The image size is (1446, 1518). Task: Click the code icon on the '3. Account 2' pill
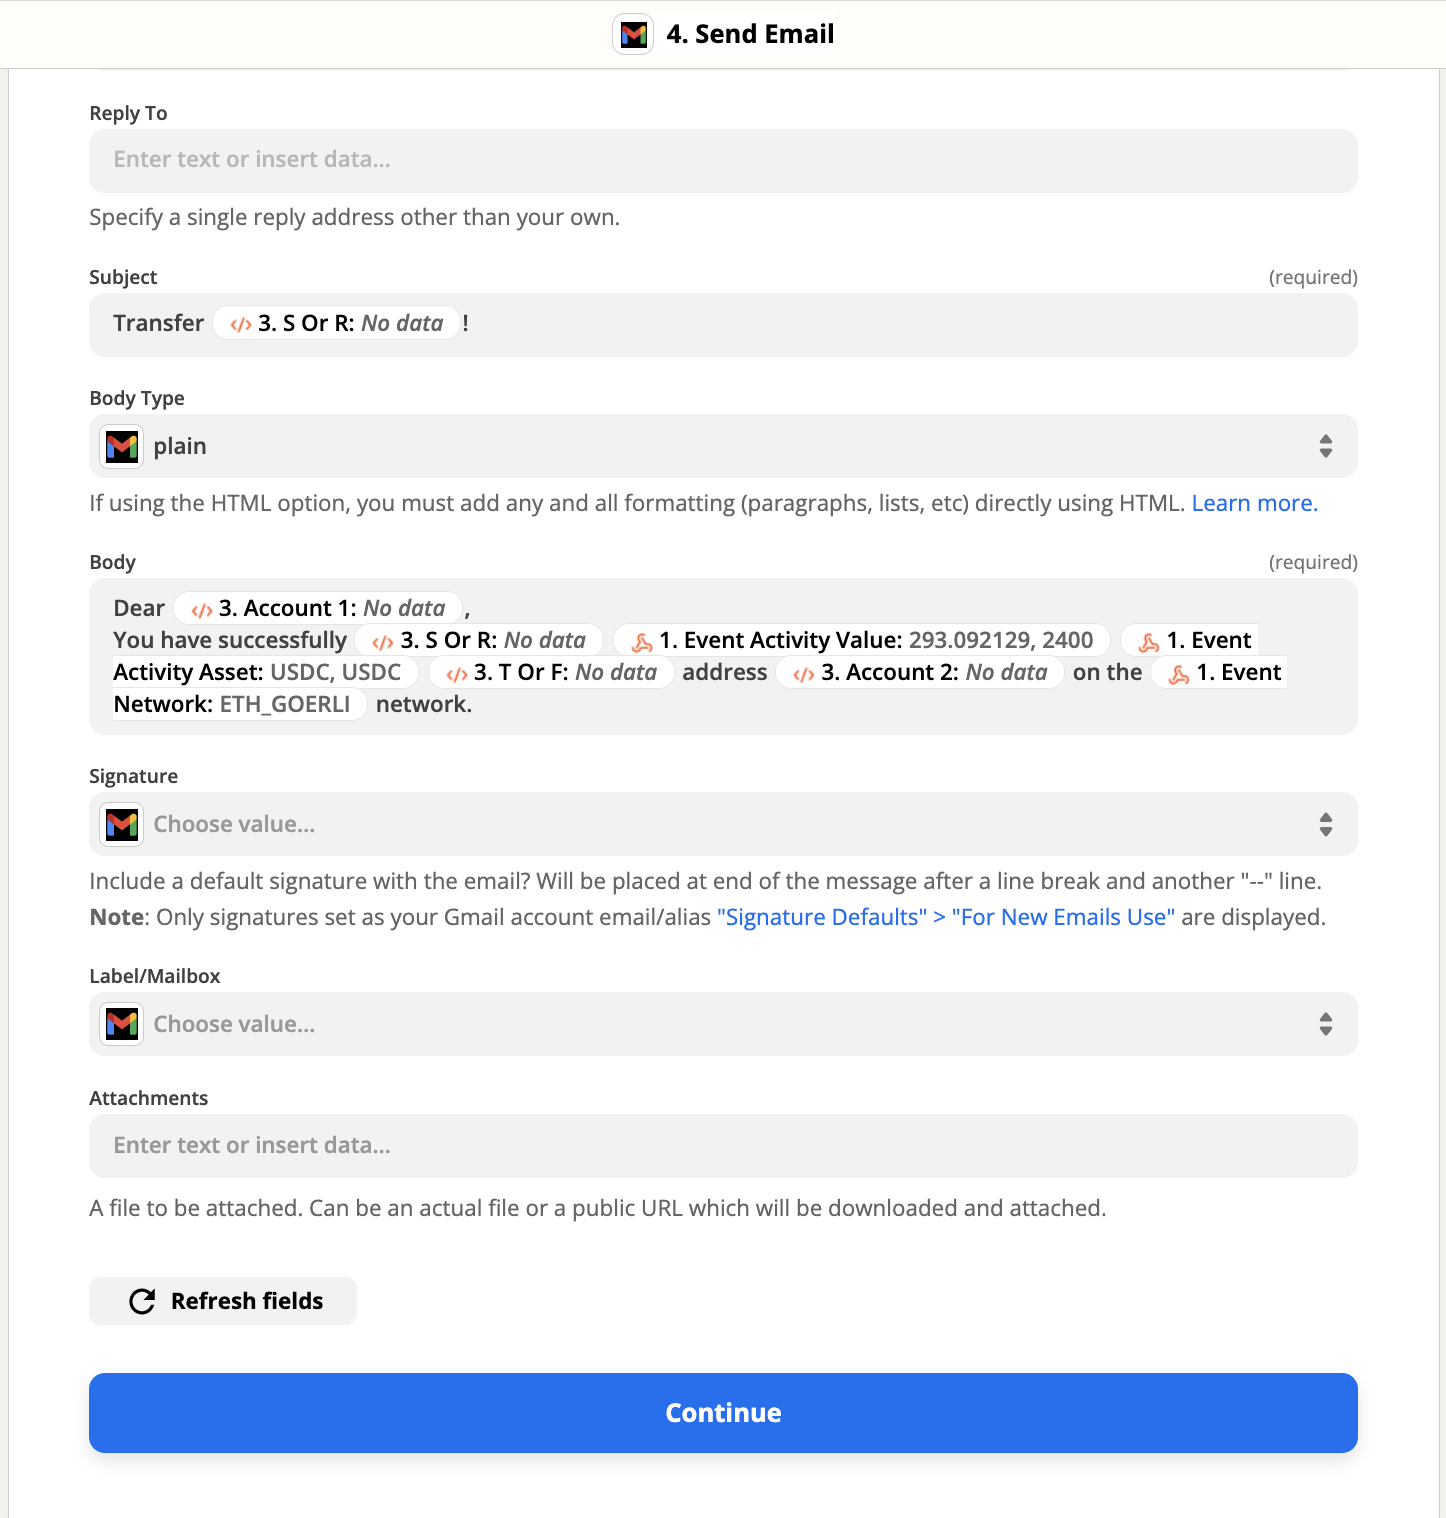point(802,672)
